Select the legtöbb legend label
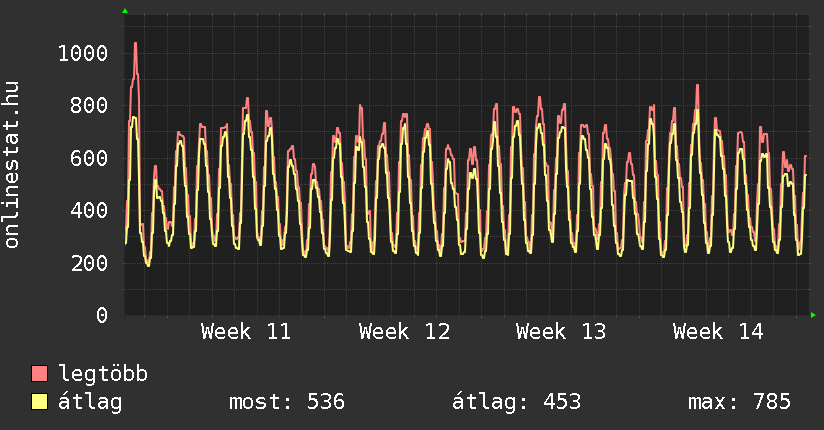824x430 pixels. coord(103,374)
